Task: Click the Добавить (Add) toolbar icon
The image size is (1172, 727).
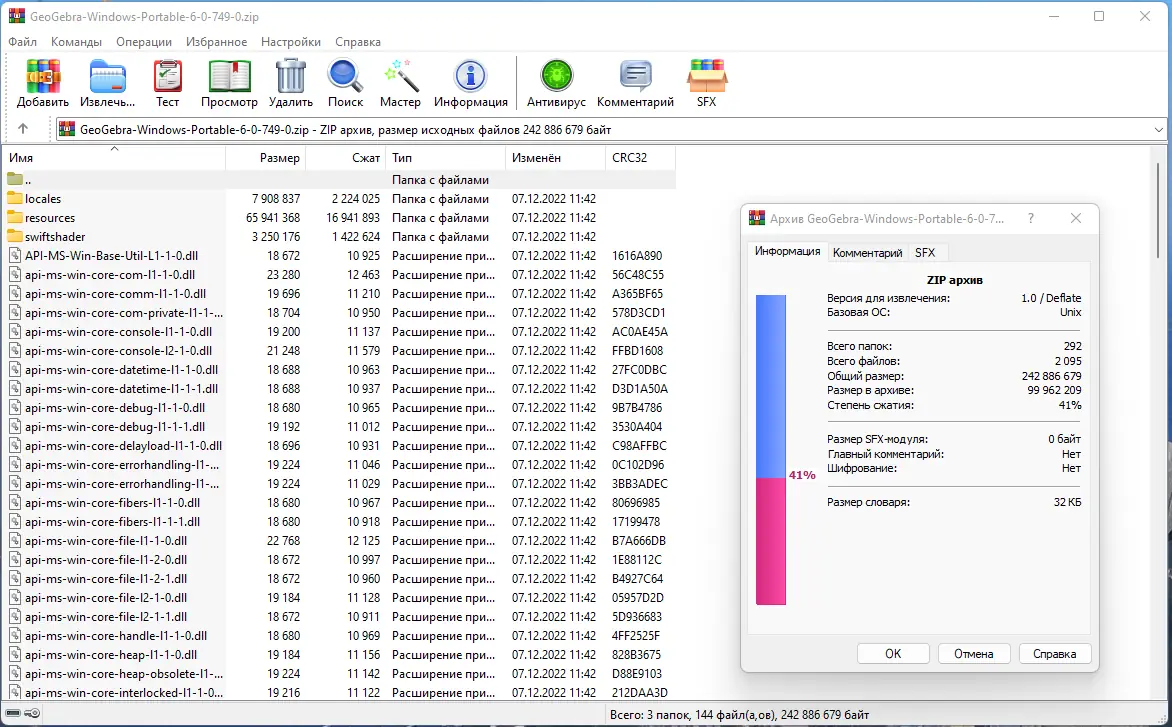Action: 43,76
